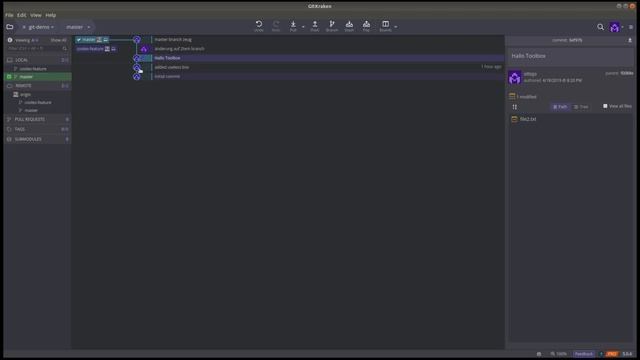Click the Push toolbar icon
The height and width of the screenshot is (360, 640).
click(x=315, y=26)
